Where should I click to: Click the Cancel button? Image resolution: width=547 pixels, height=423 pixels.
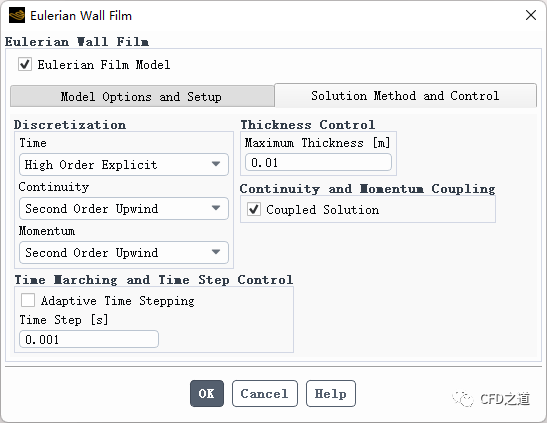coord(265,393)
